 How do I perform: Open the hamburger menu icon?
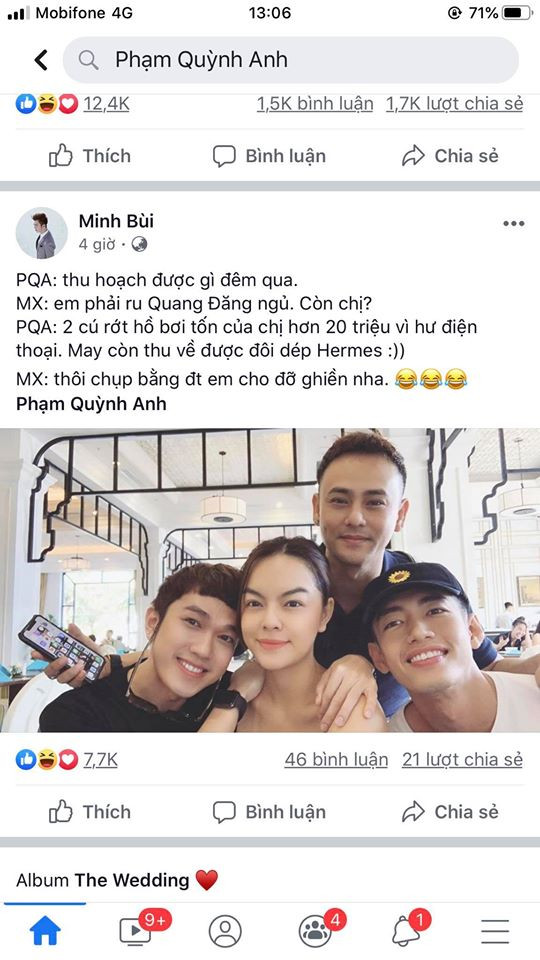pos(495,931)
